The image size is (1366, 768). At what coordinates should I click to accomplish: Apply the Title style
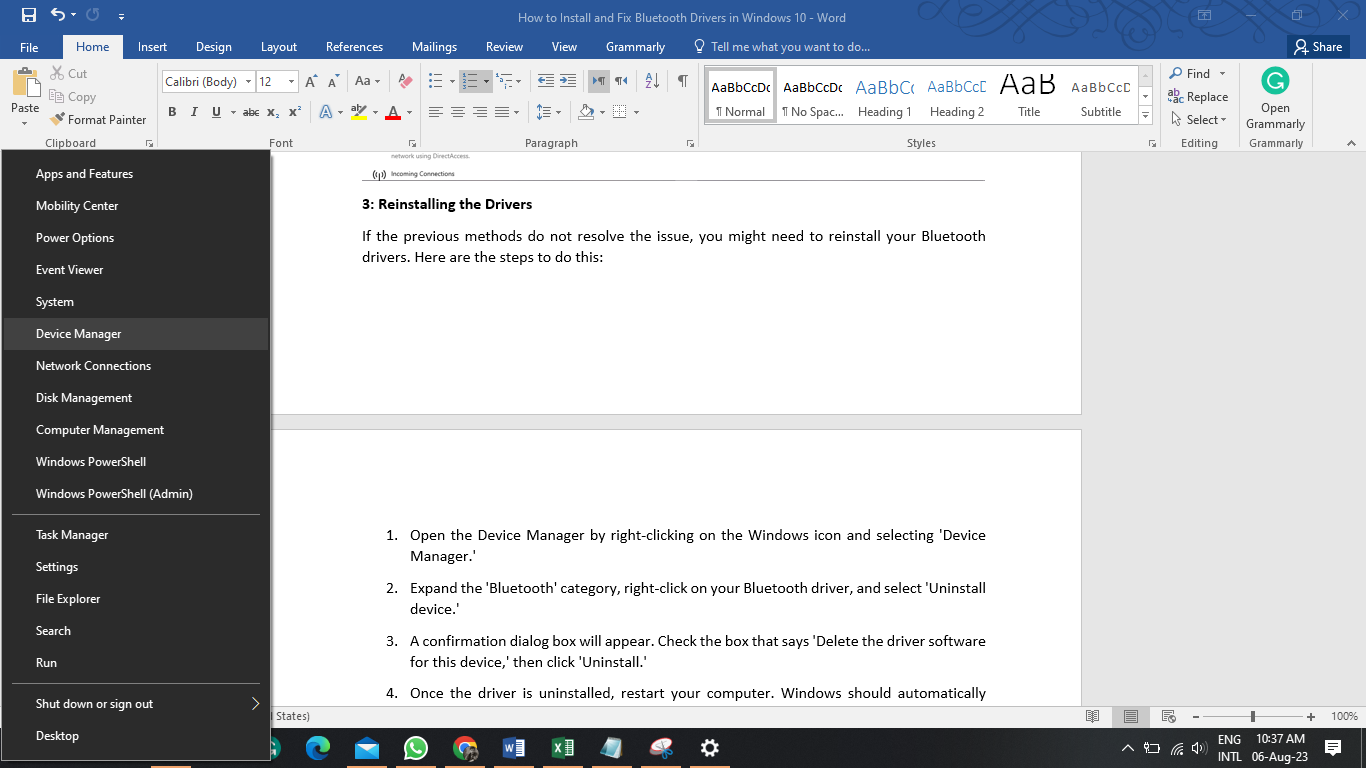coord(1029,96)
